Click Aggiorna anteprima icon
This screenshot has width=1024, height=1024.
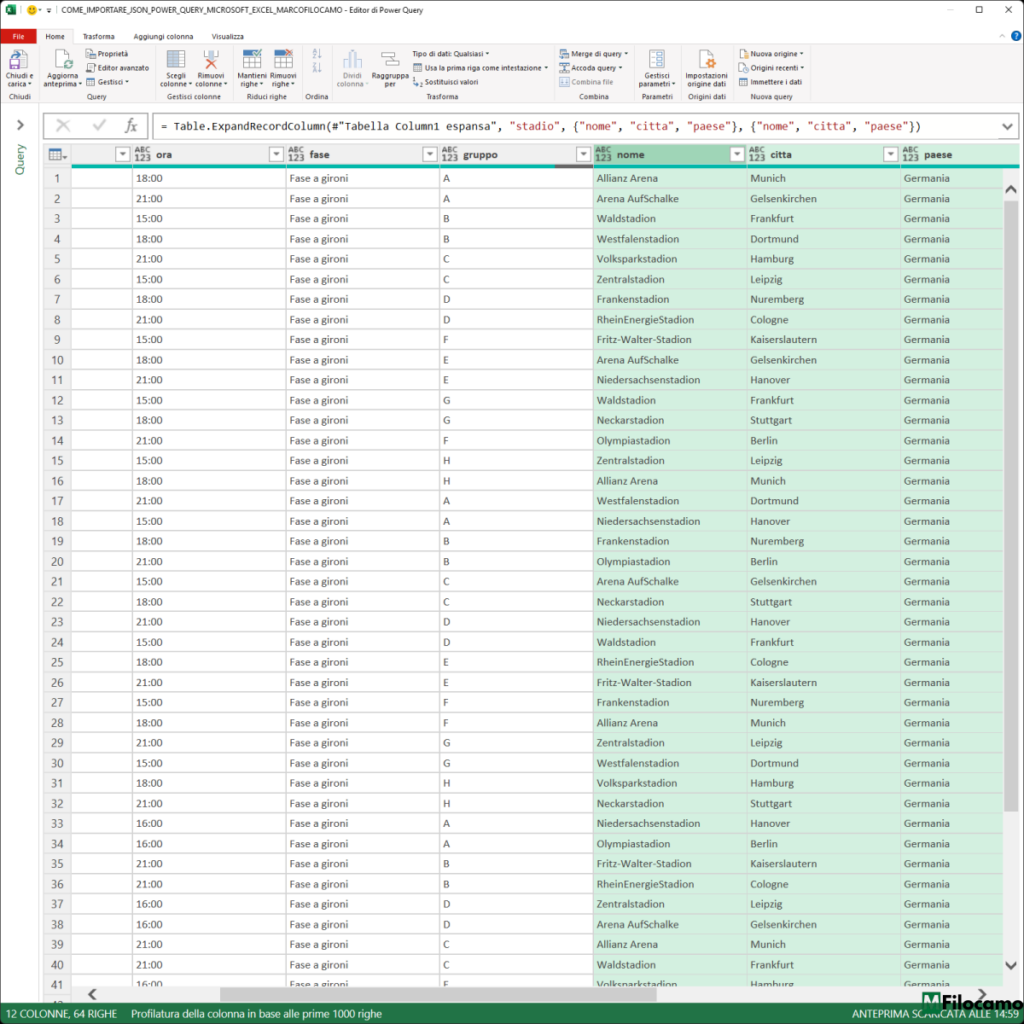[63, 60]
